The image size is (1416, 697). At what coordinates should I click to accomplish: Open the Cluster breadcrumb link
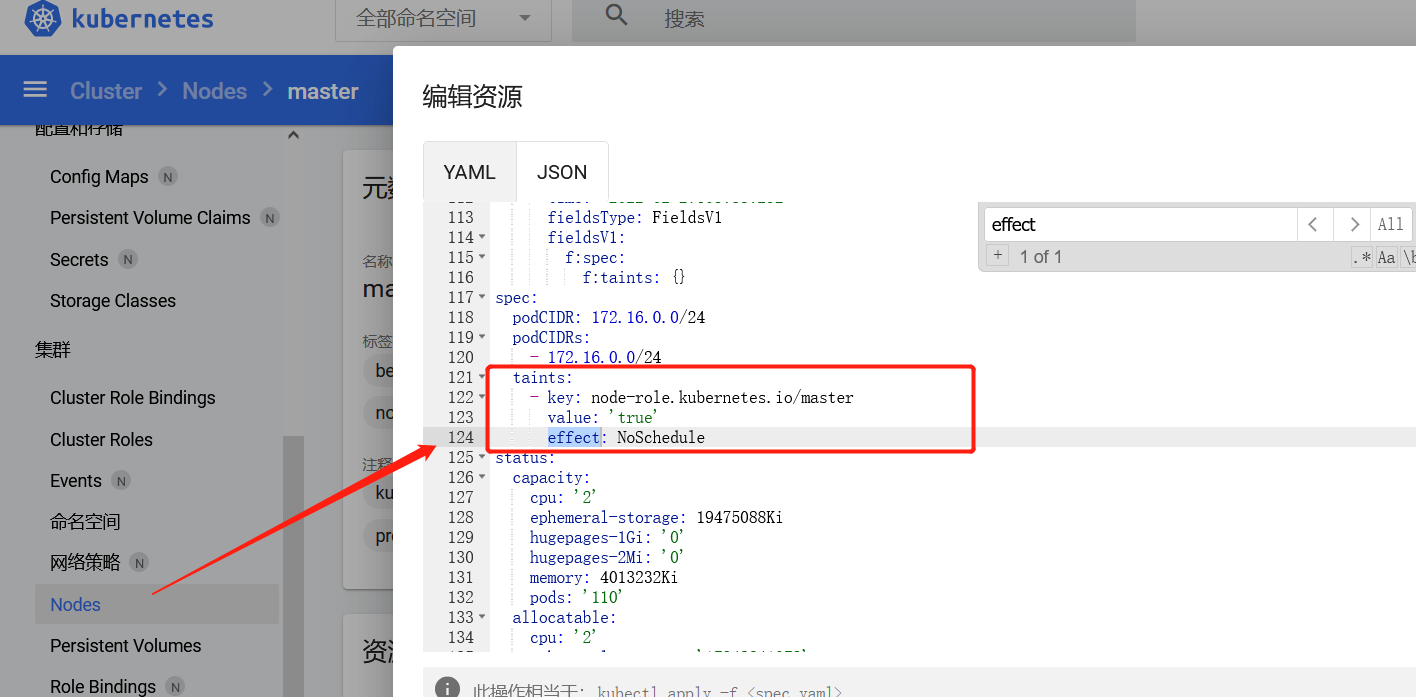105,90
